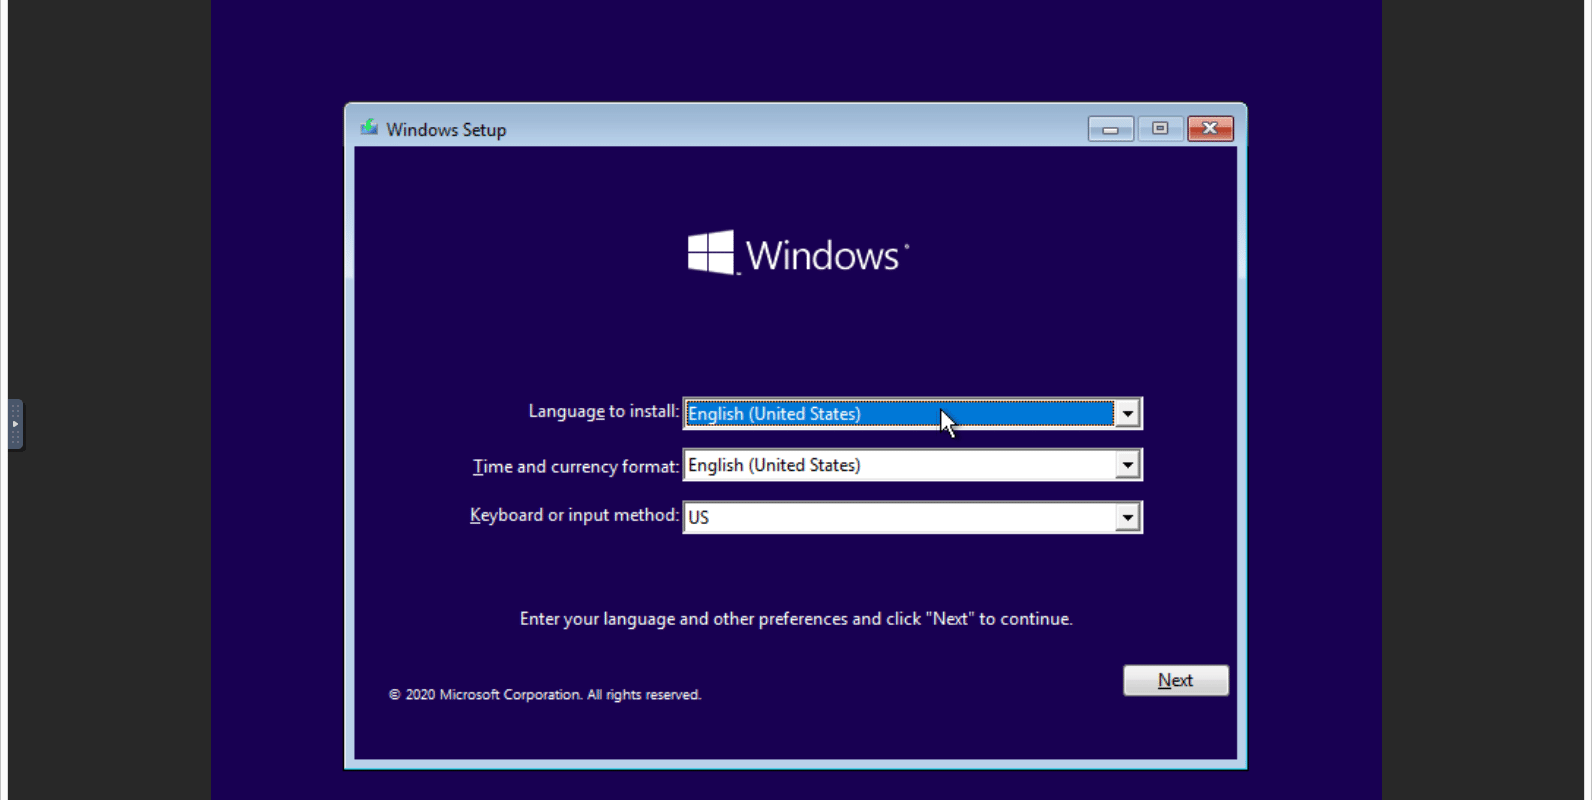Screen dimensions: 1592x800
Task: Click the 'Keyboard or input method:' label
Action: point(574,515)
